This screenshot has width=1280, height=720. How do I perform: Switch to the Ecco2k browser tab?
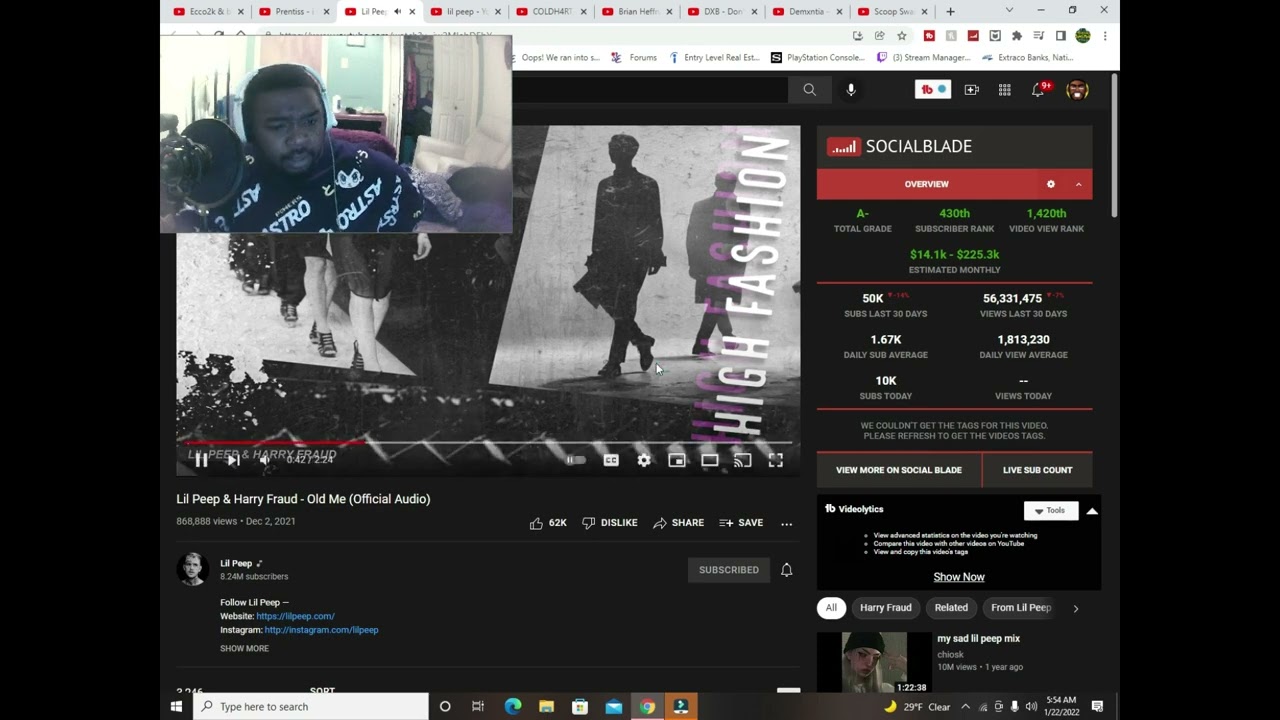tap(208, 12)
